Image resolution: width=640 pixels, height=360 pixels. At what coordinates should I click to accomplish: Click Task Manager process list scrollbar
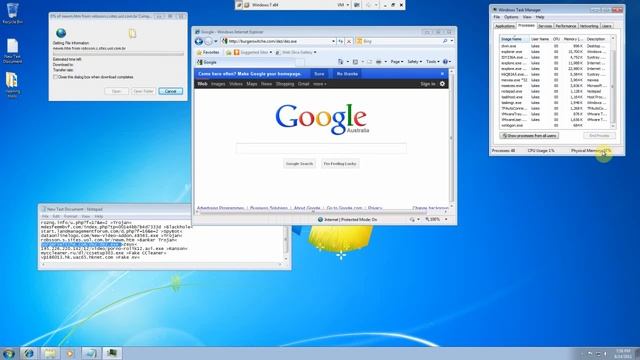click(x=613, y=82)
